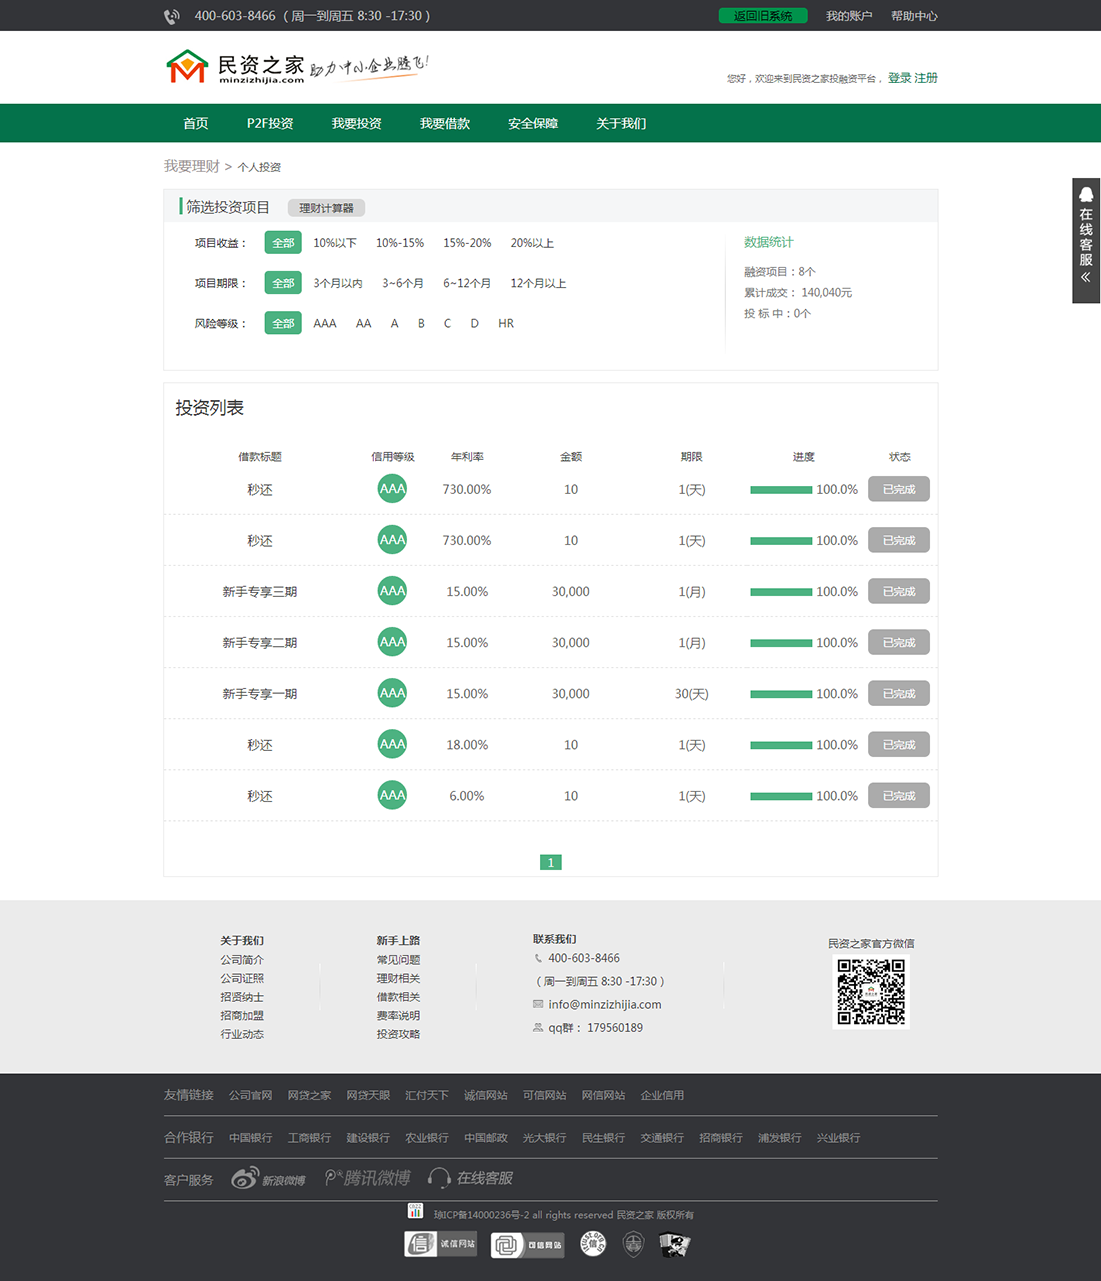Screen dimensions: 1101x1281
Task: Click progress bar of 新手专享三期 row
Action: coord(781,592)
